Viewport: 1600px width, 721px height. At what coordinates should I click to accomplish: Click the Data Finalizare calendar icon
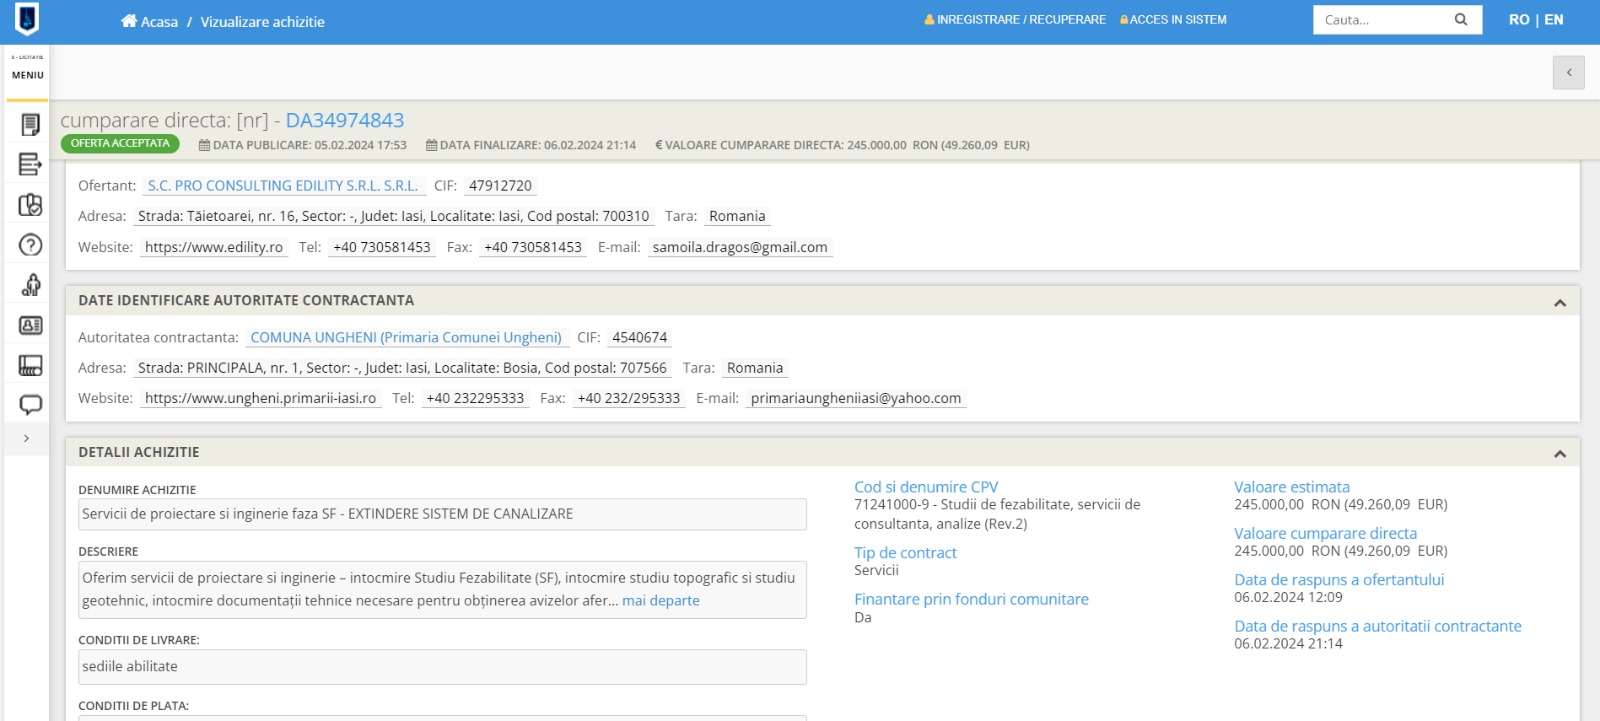[x=431, y=145]
